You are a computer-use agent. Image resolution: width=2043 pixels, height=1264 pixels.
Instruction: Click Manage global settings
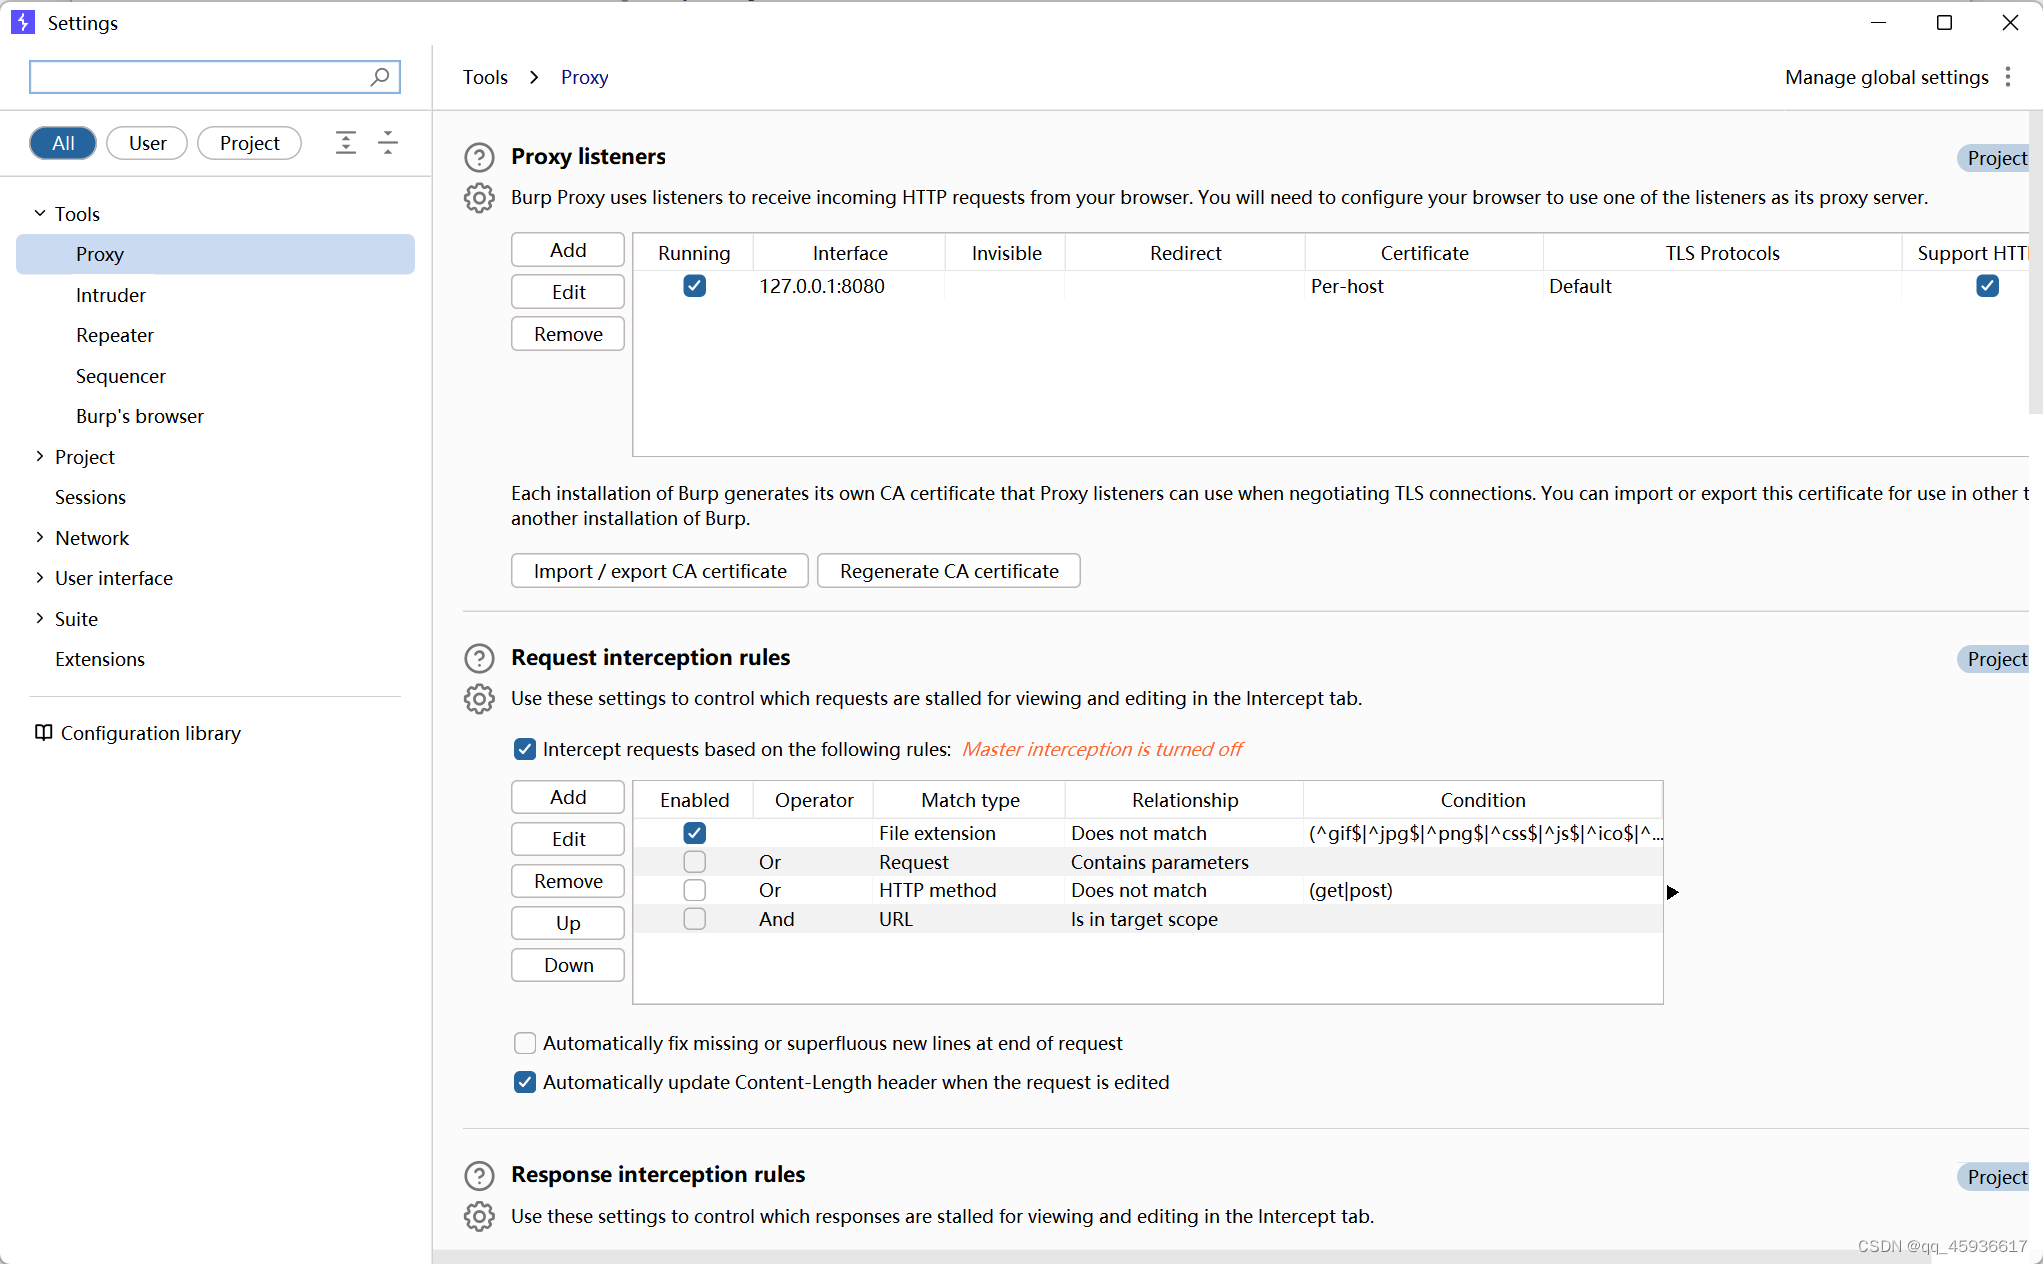[x=1887, y=77]
